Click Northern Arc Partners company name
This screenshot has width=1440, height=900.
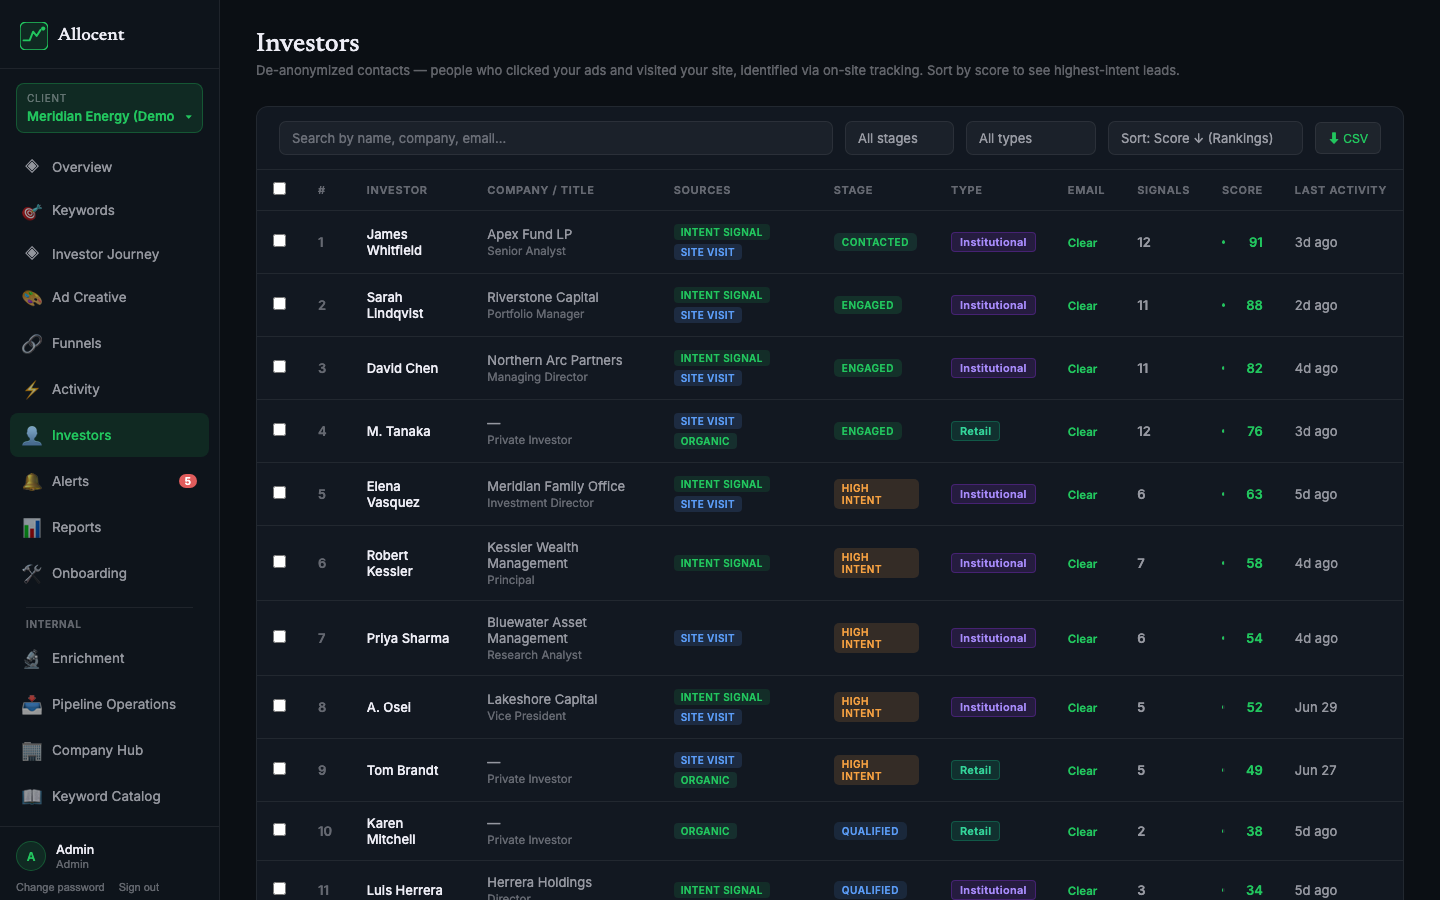555,360
